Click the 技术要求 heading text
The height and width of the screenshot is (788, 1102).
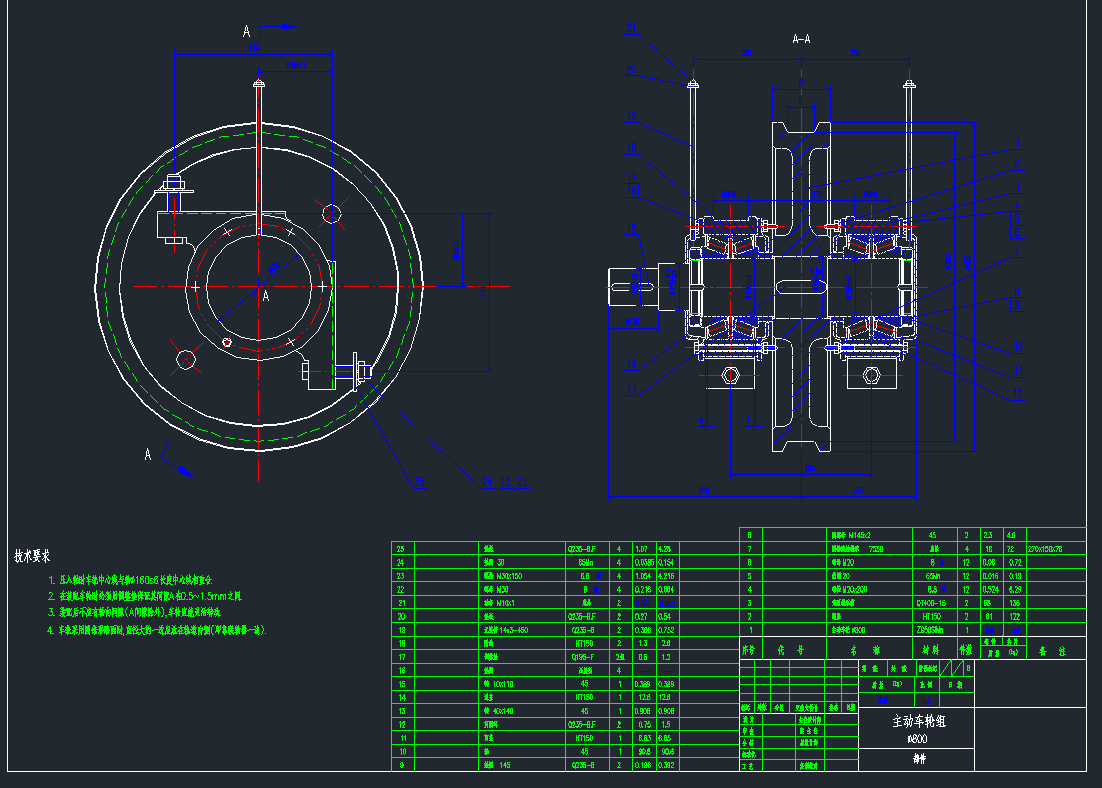click(33, 555)
